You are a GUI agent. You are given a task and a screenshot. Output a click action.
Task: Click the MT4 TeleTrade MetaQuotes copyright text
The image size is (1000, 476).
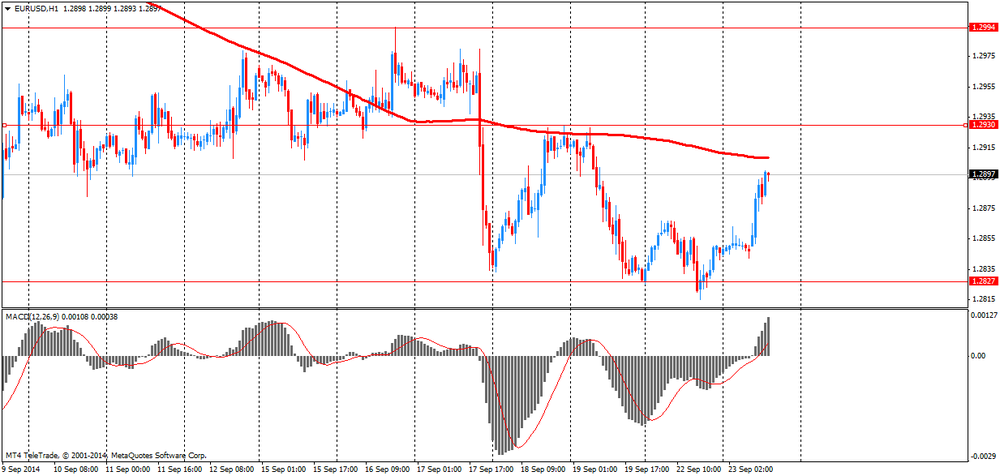pyautogui.click(x=105, y=456)
